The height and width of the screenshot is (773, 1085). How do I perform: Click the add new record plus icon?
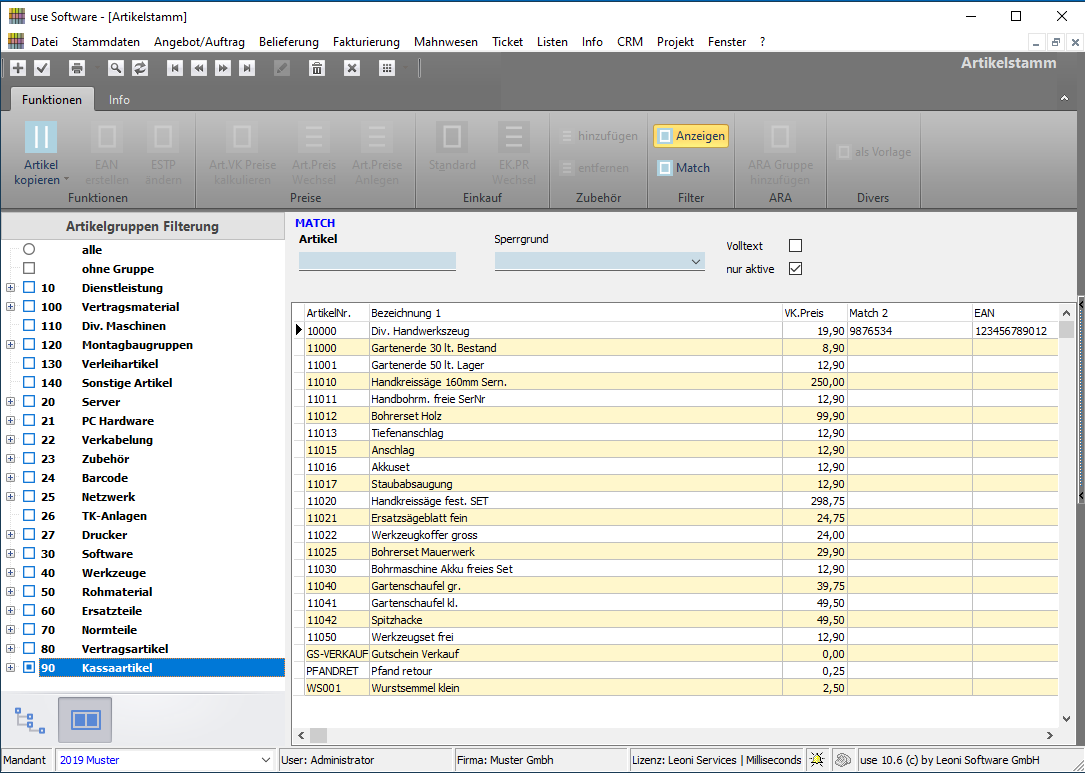(x=18, y=68)
